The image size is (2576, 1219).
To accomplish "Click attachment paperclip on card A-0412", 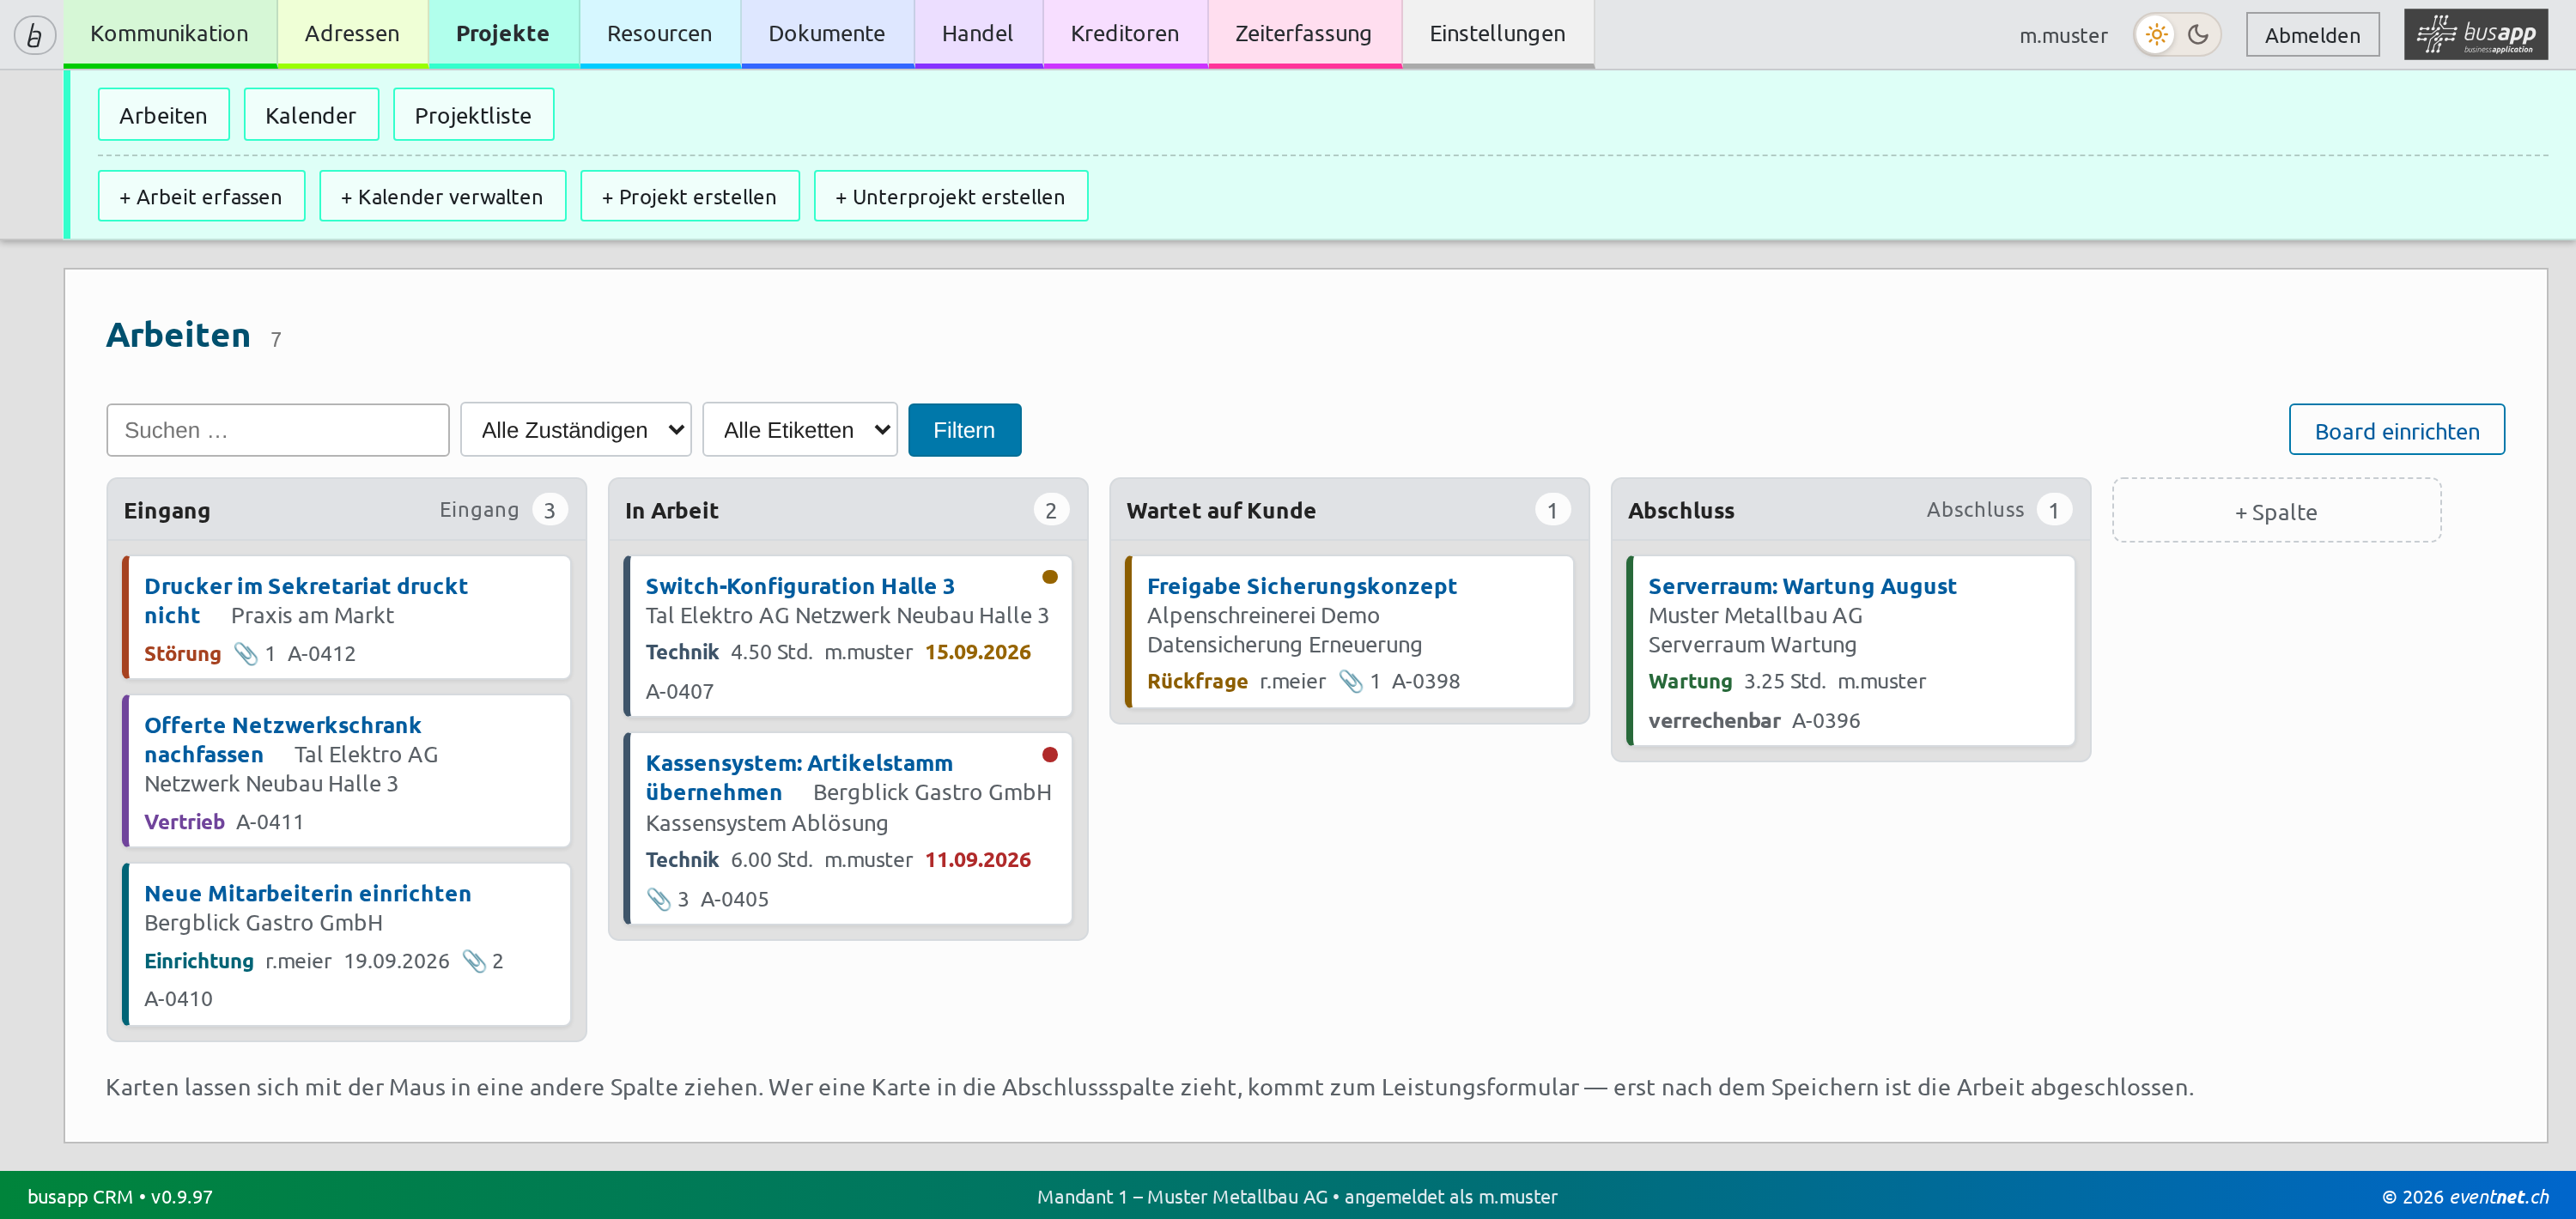I will click(245, 653).
